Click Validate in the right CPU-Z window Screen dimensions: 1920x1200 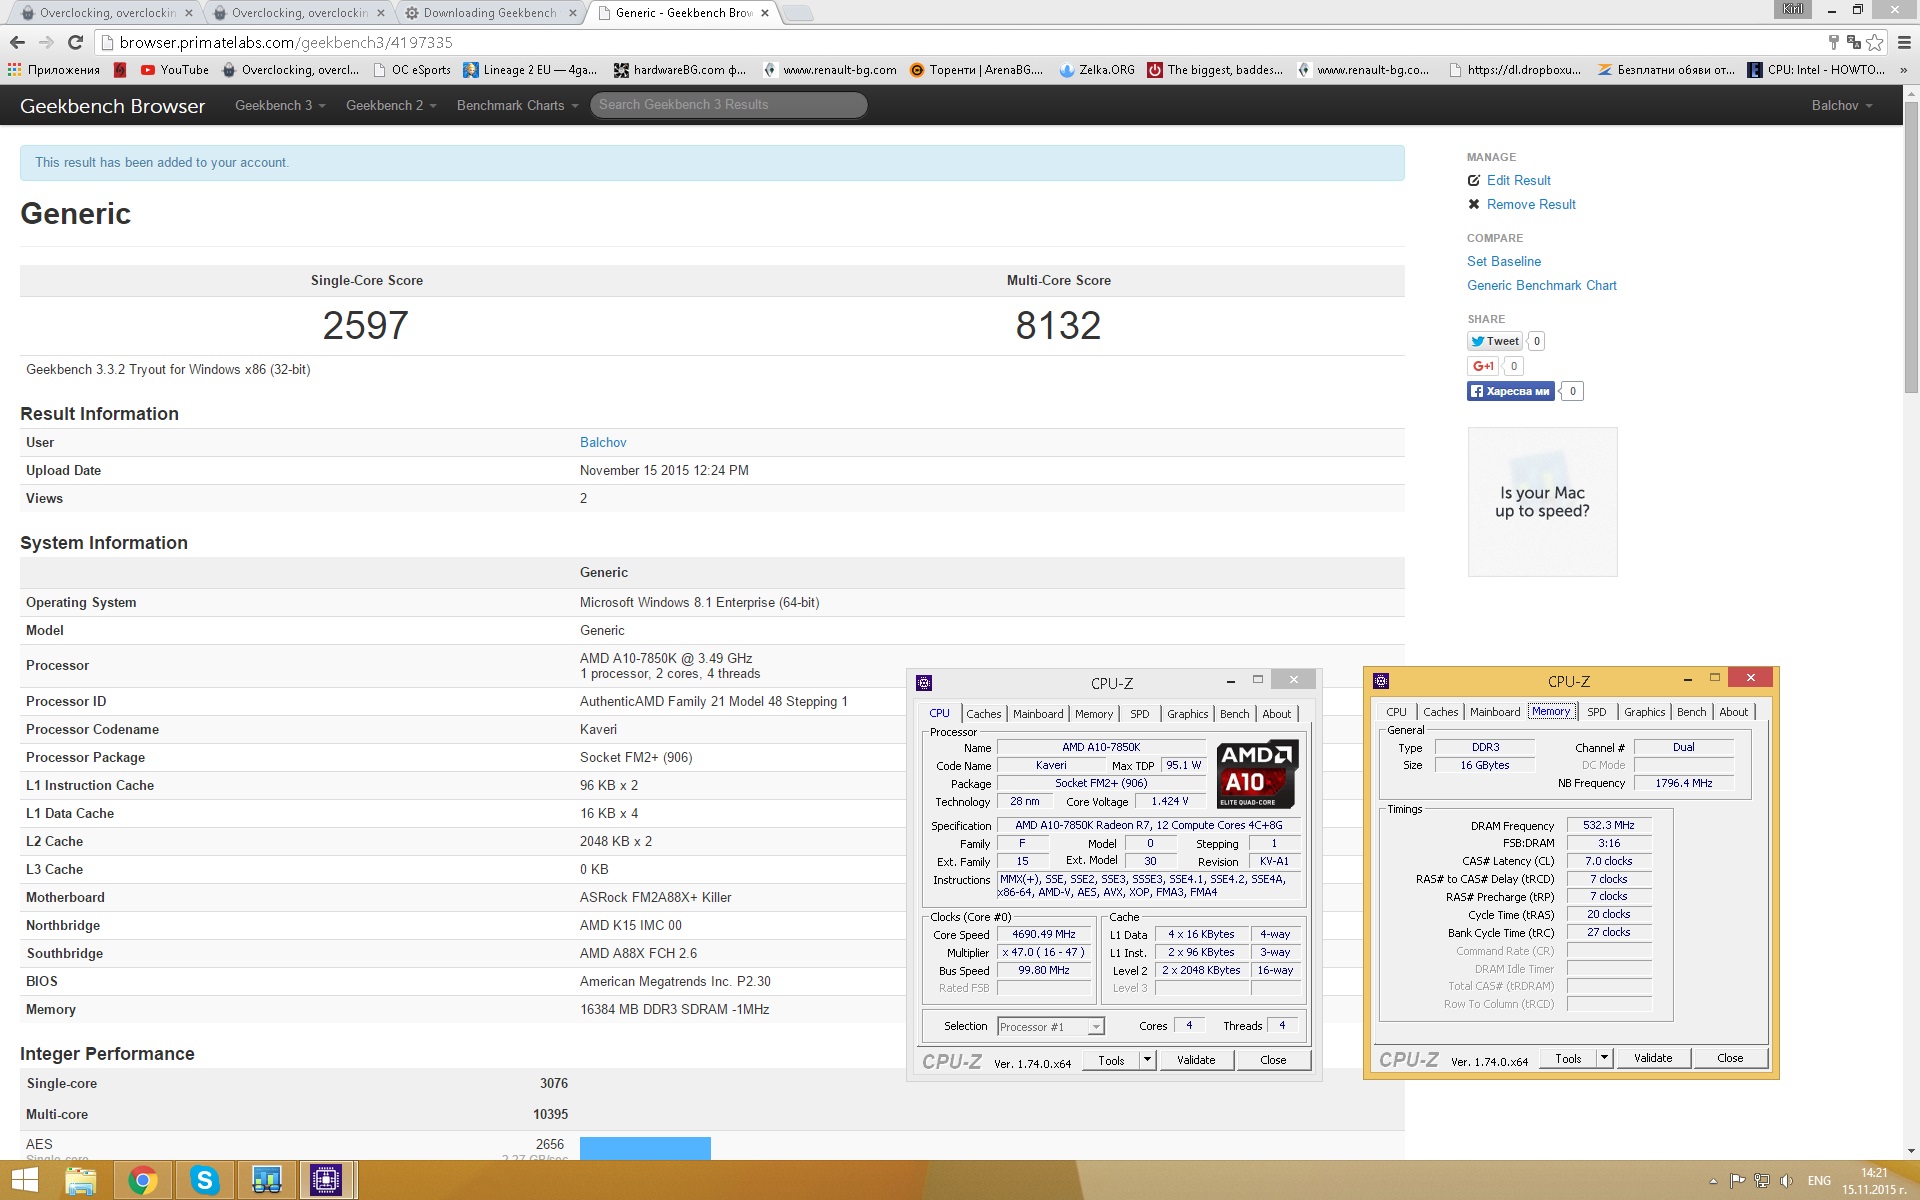click(x=1653, y=1058)
